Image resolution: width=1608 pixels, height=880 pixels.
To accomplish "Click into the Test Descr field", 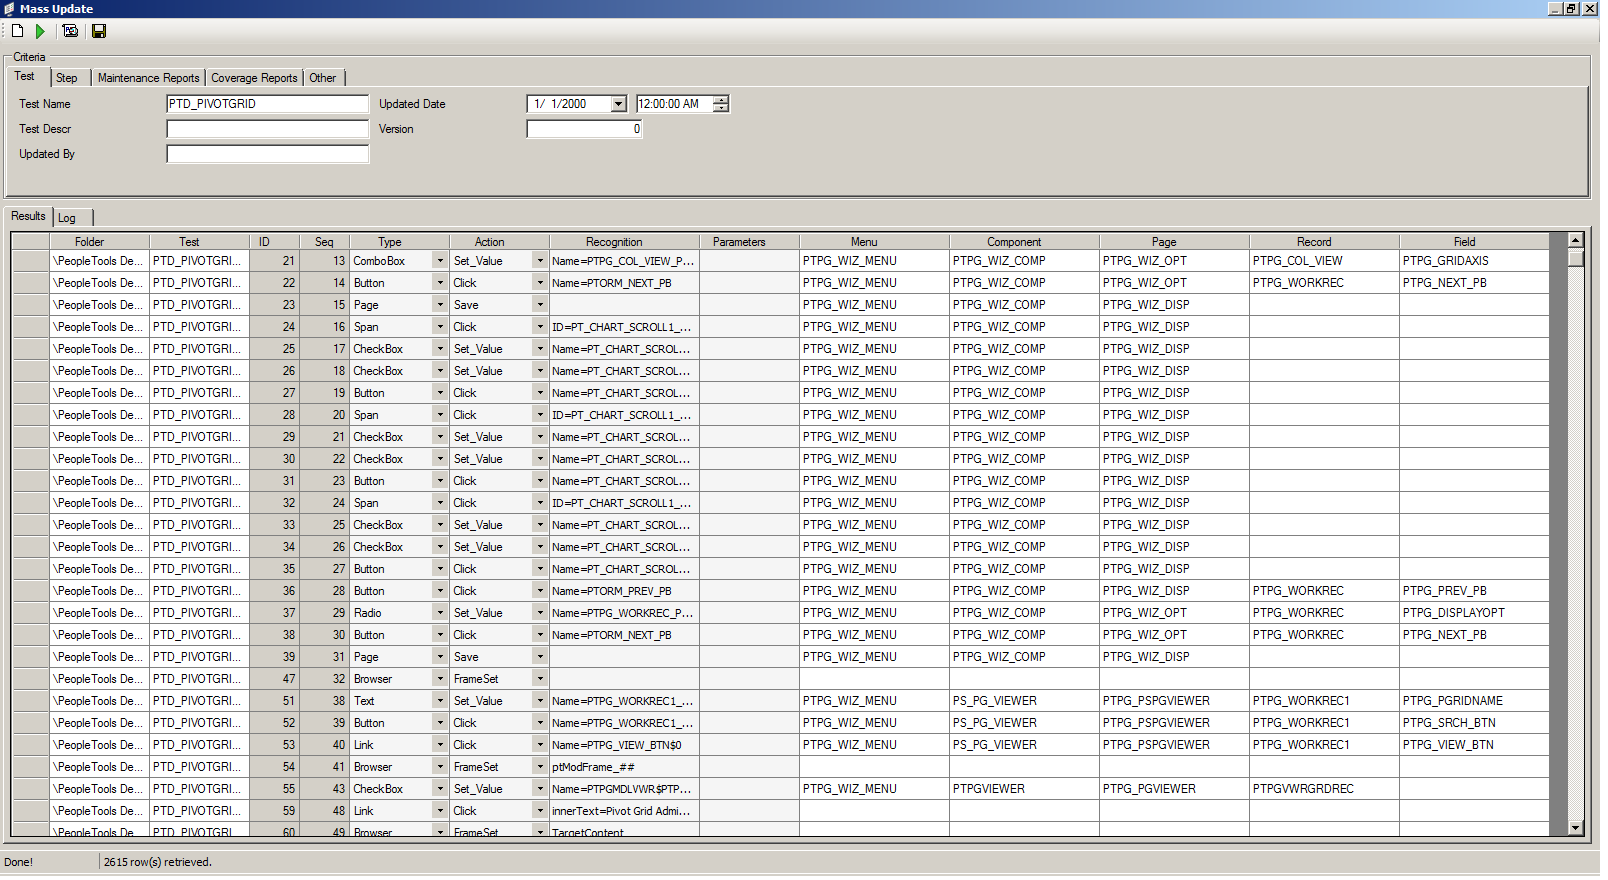I will point(268,129).
